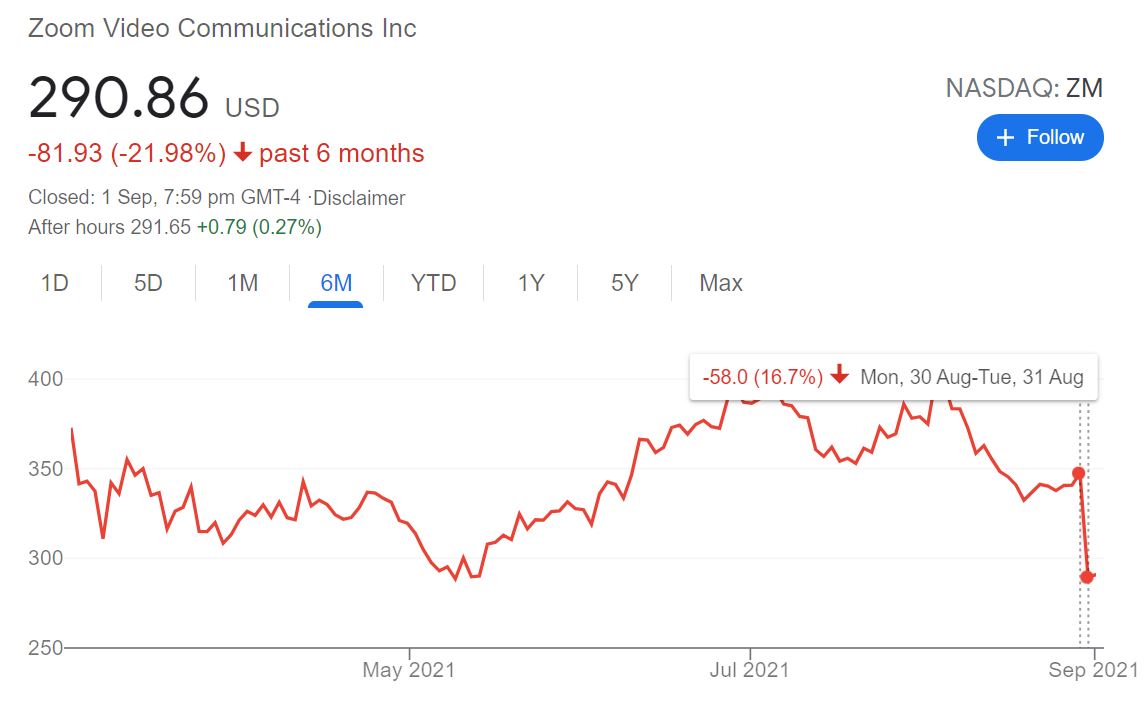
Task: Switch to the 5D time range
Action: [148, 282]
